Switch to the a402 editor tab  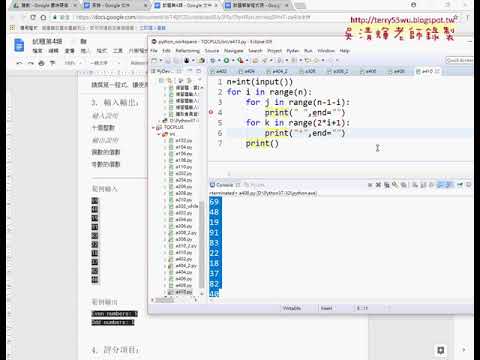(x=219, y=71)
